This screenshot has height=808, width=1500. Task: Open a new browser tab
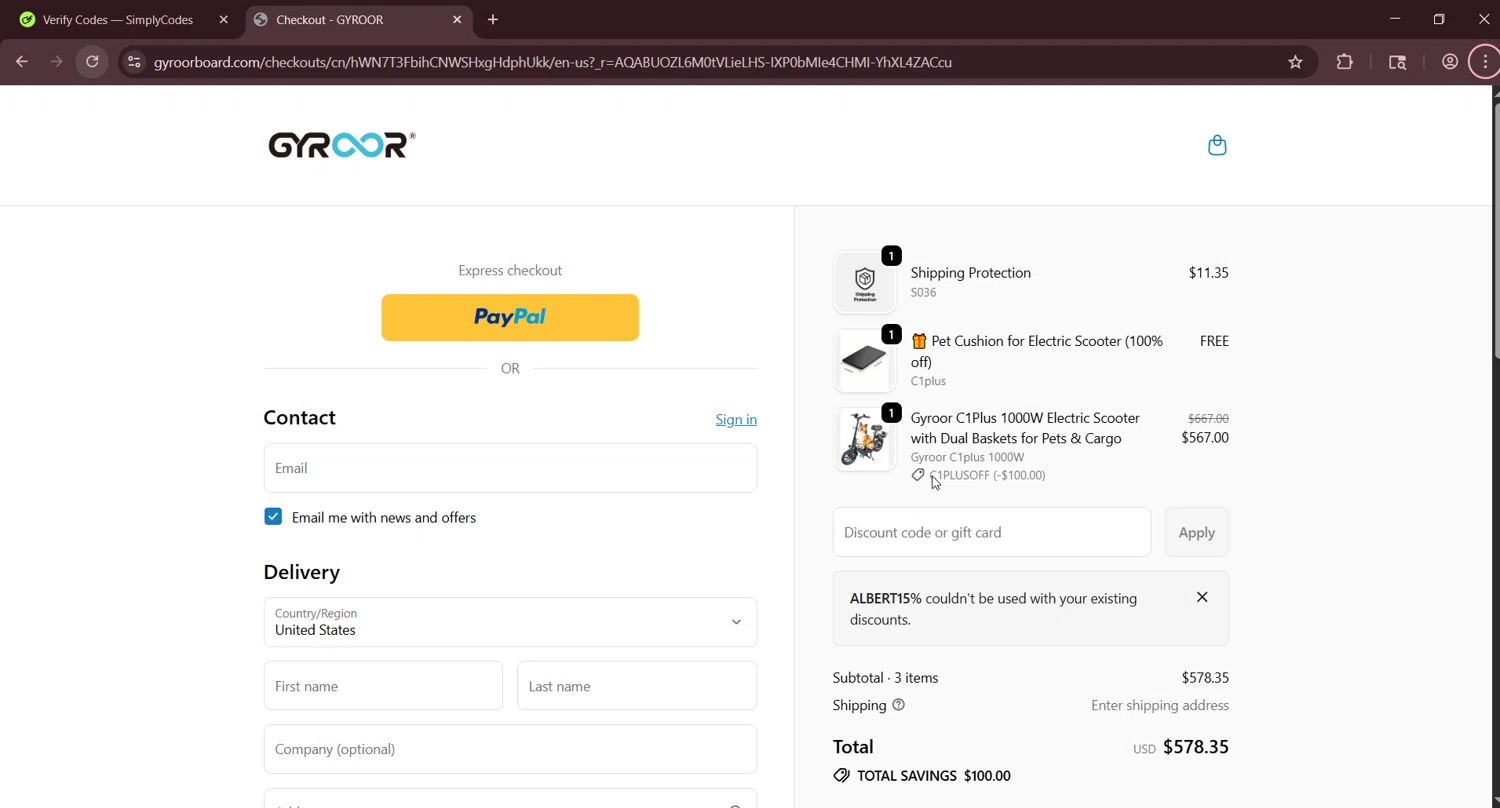click(492, 19)
